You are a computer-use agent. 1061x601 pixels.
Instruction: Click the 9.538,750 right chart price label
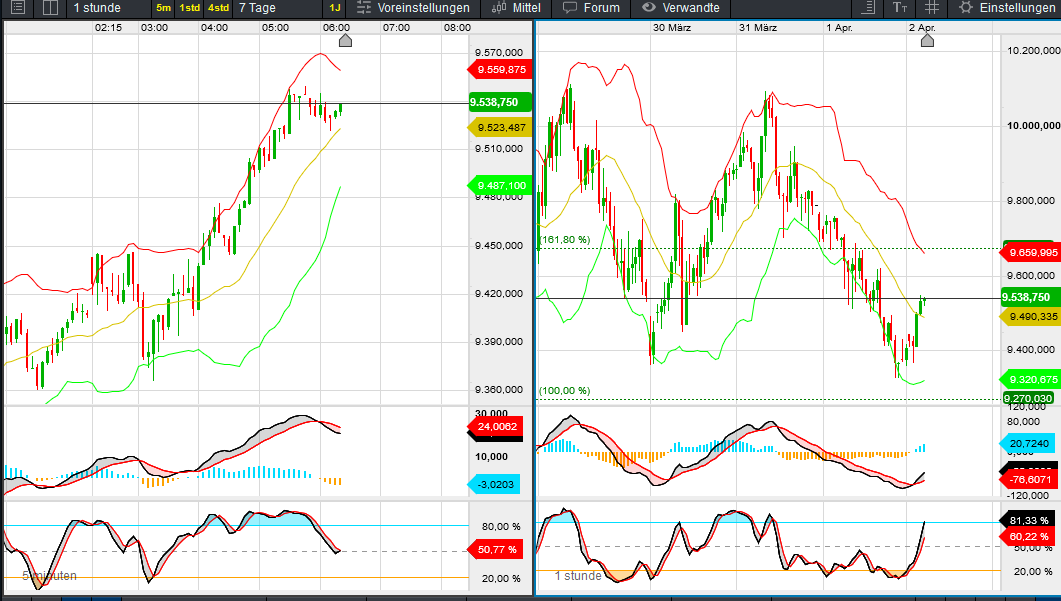1031,297
